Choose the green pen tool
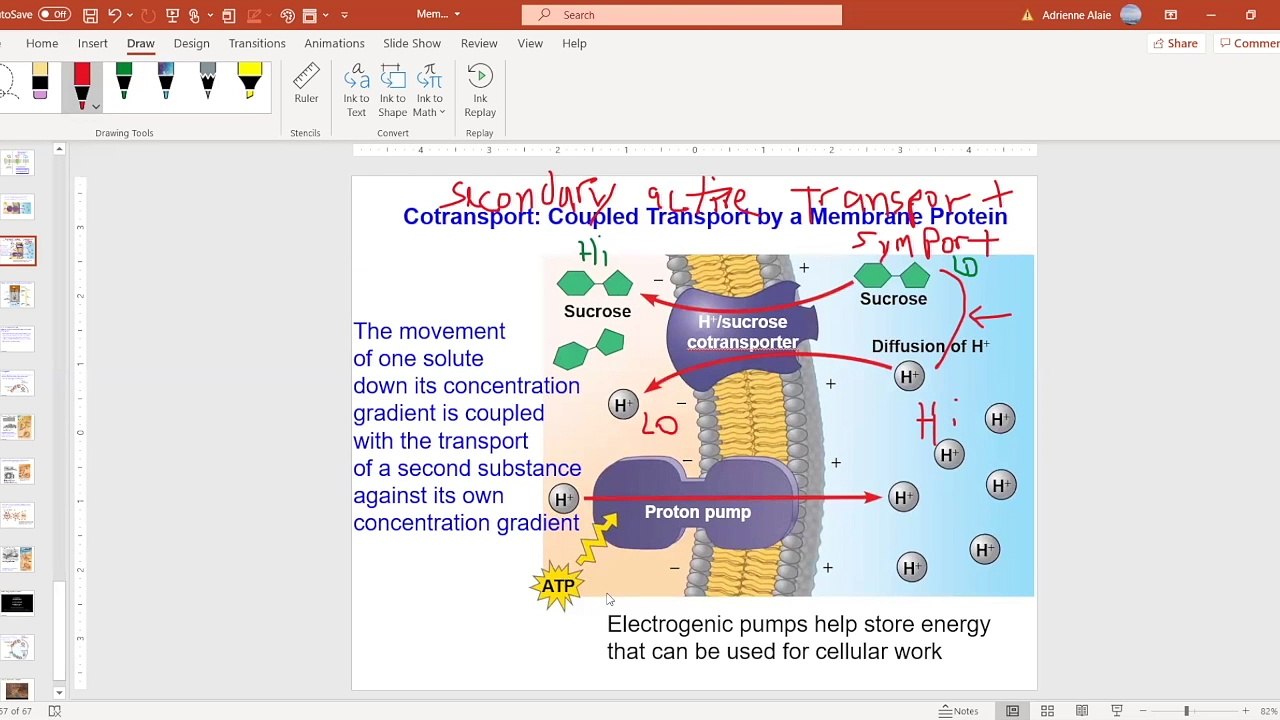The height and width of the screenshot is (720, 1280). pyautogui.click(x=124, y=81)
